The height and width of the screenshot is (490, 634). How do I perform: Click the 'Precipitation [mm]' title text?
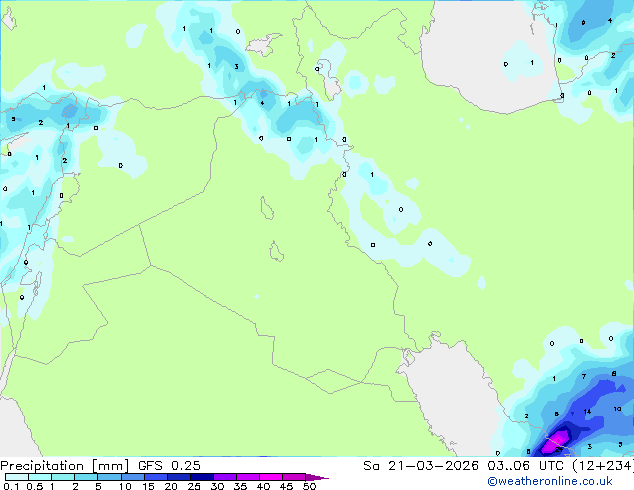[64, 466]
